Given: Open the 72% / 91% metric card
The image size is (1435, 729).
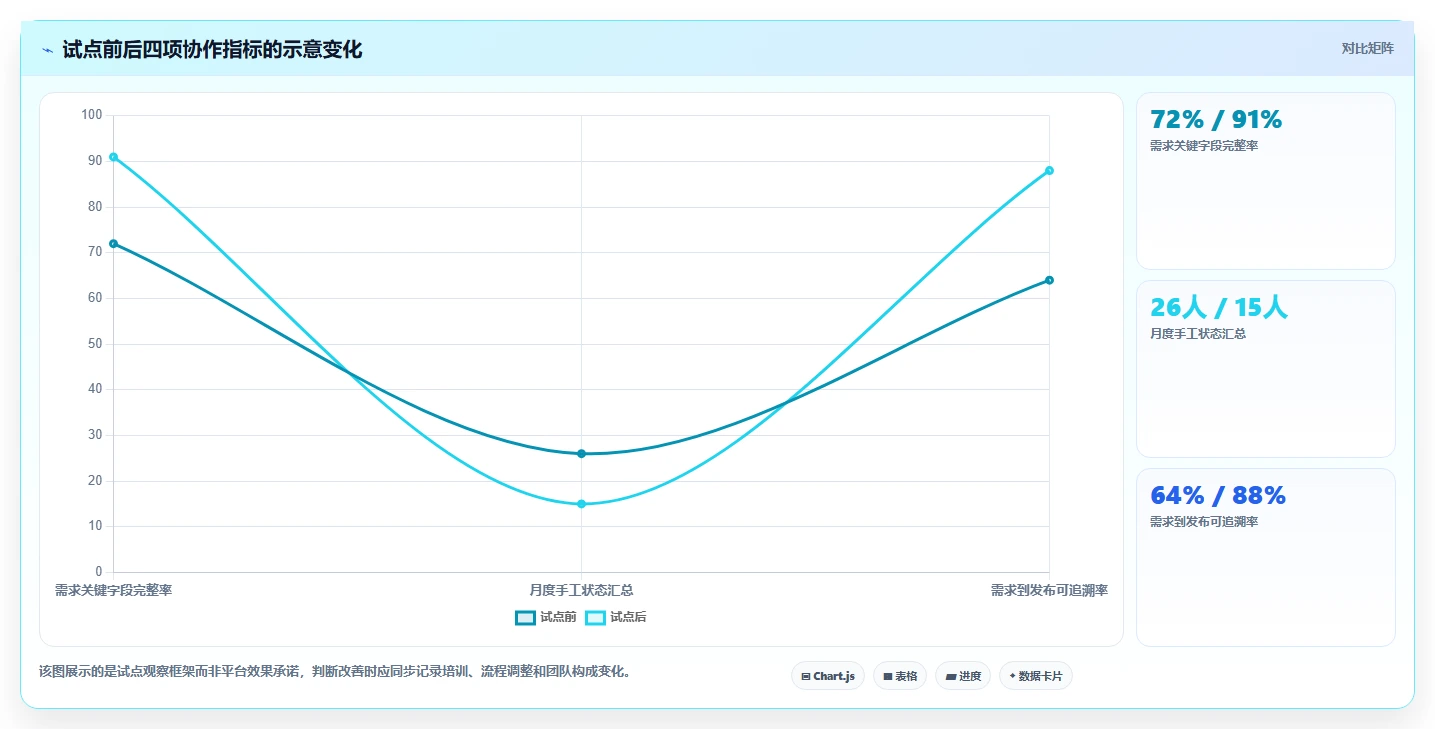Looking at the screenshot, I should click(x=1265, y=181).
